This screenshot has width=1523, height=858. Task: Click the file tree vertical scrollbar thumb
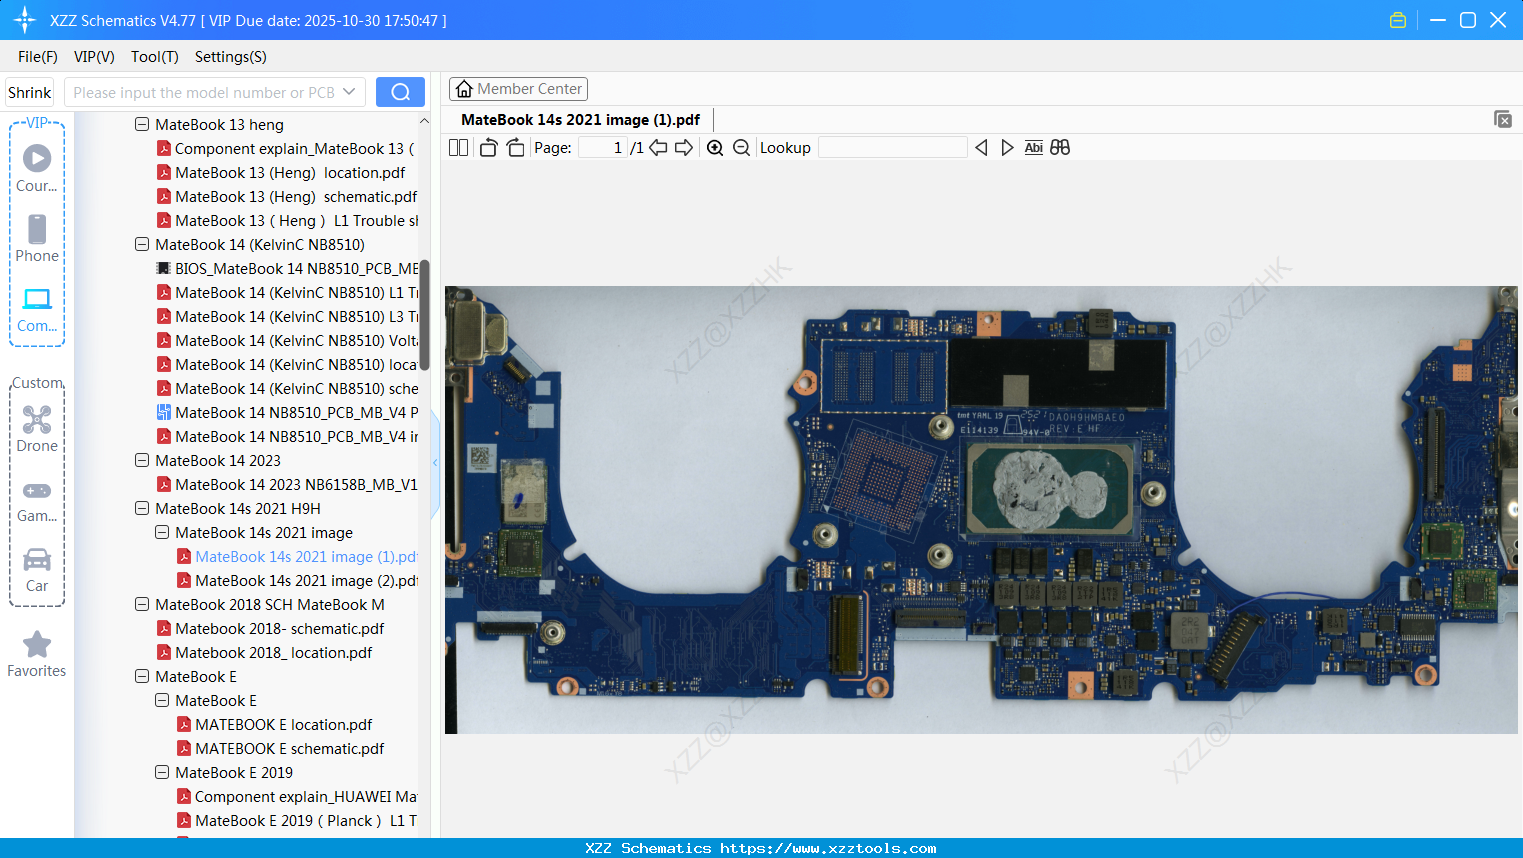424,315
